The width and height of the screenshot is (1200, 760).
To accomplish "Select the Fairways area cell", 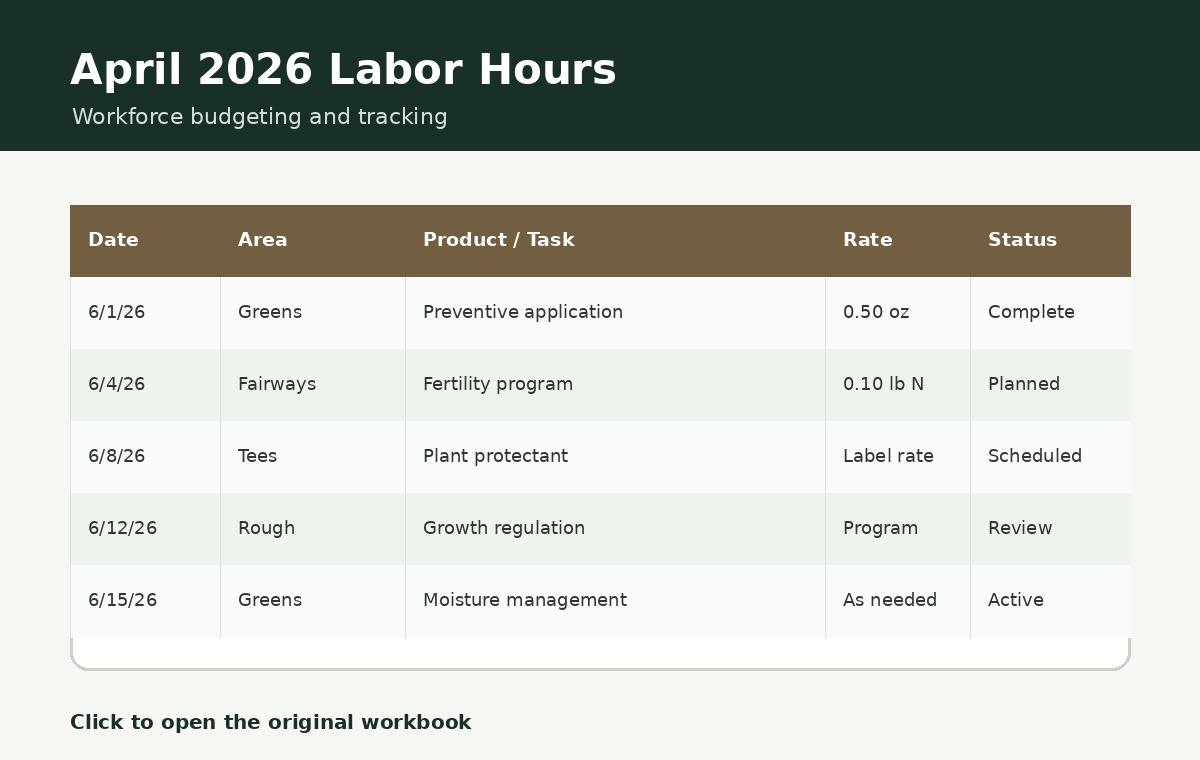I will [312, 384].
